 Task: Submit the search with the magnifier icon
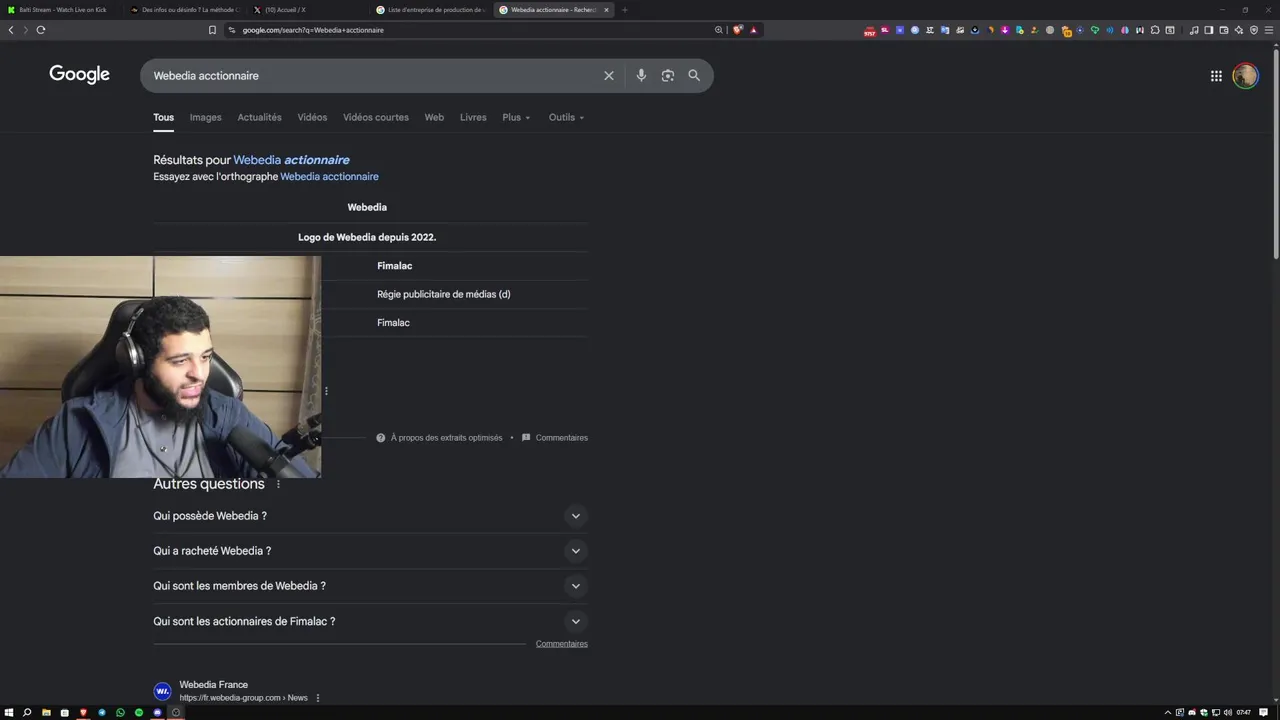click(x=694, y=76)
